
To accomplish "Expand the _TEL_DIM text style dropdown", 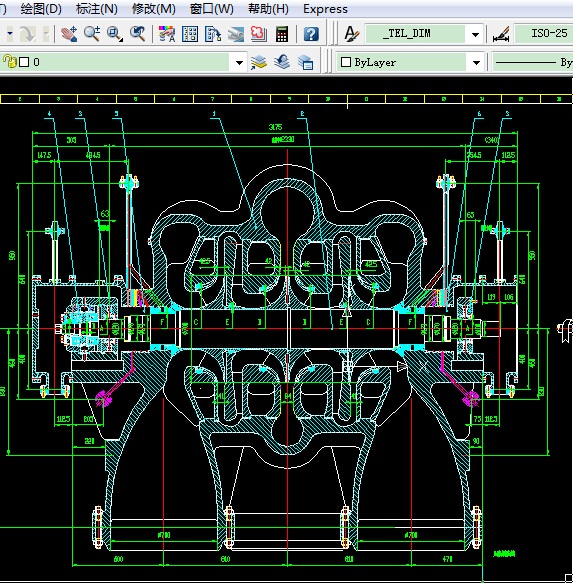I will coord(475,34).
